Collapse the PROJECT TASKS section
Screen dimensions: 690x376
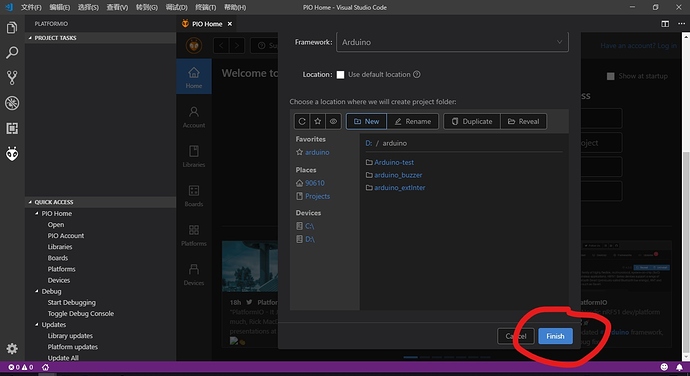click(100, 38)
